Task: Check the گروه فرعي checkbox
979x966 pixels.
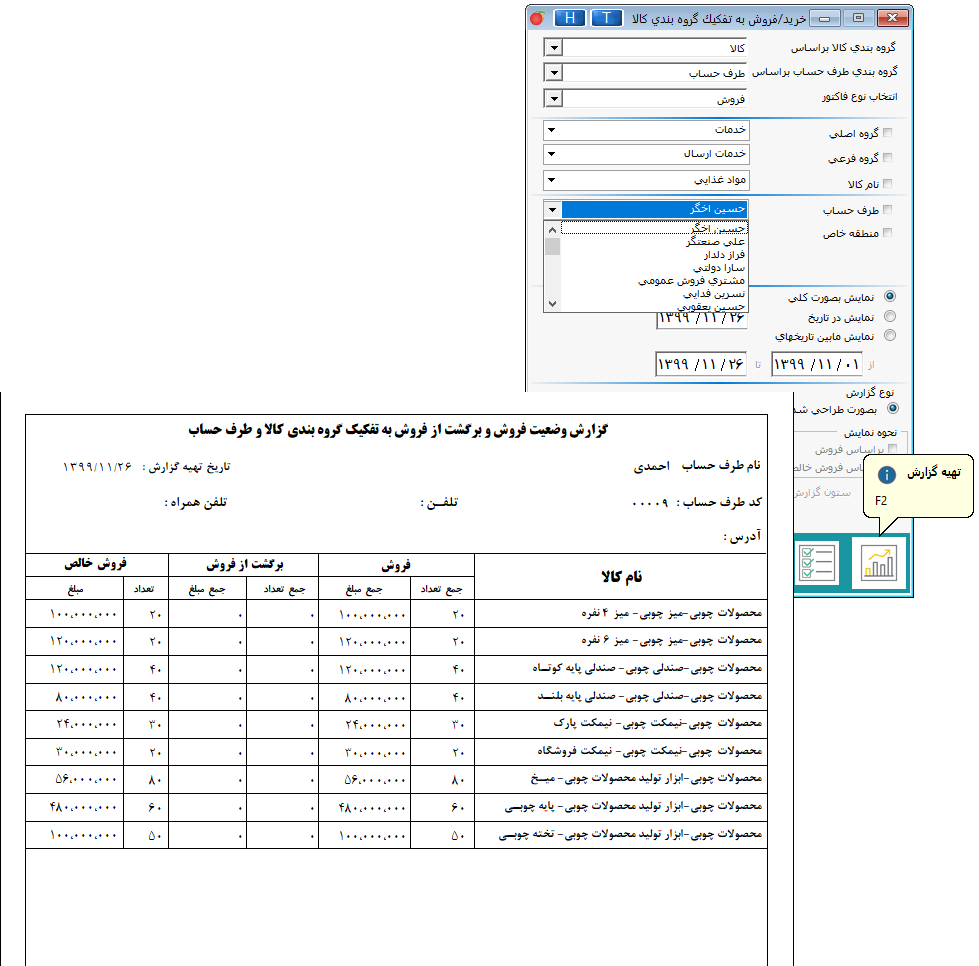Action: pyautogui.click(x=887, y=158)
